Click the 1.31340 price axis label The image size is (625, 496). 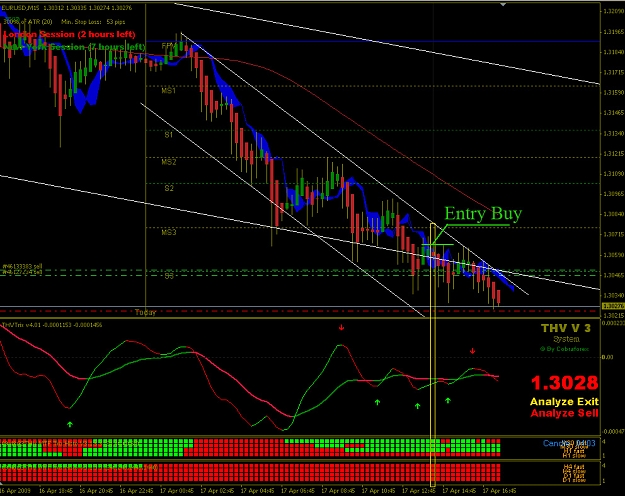pyautogui.click(x=613, y=133)
